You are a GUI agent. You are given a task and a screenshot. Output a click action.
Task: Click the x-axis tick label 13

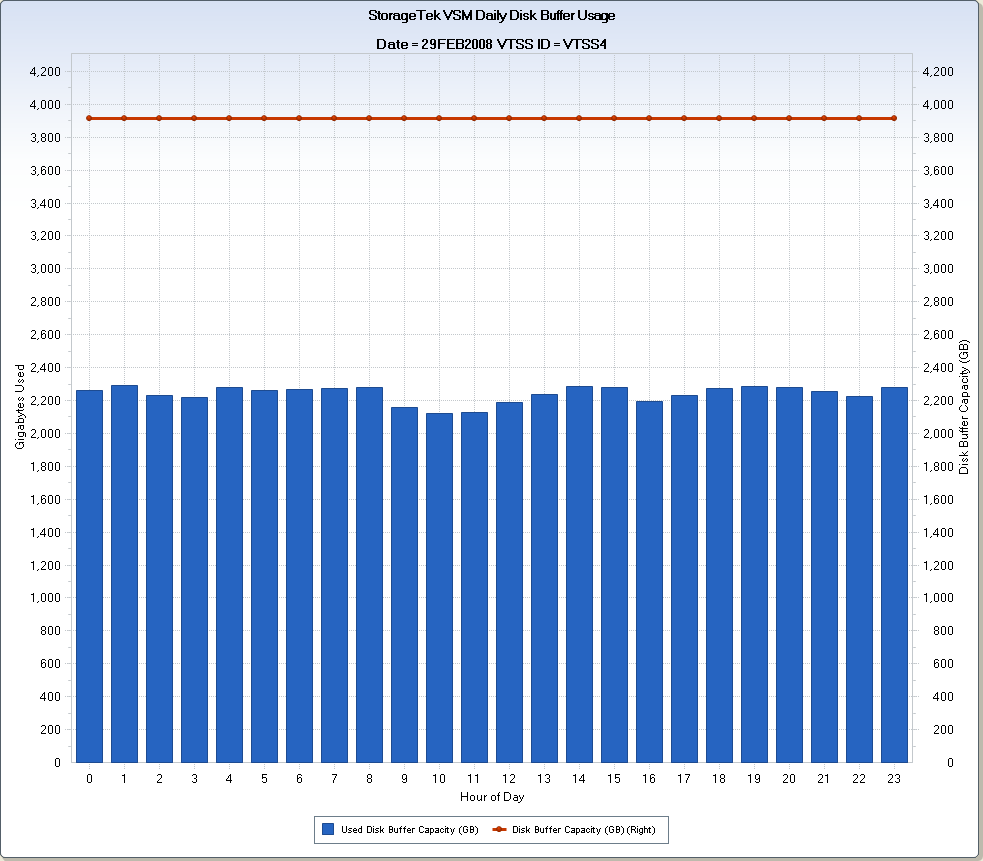pos(544,778)
